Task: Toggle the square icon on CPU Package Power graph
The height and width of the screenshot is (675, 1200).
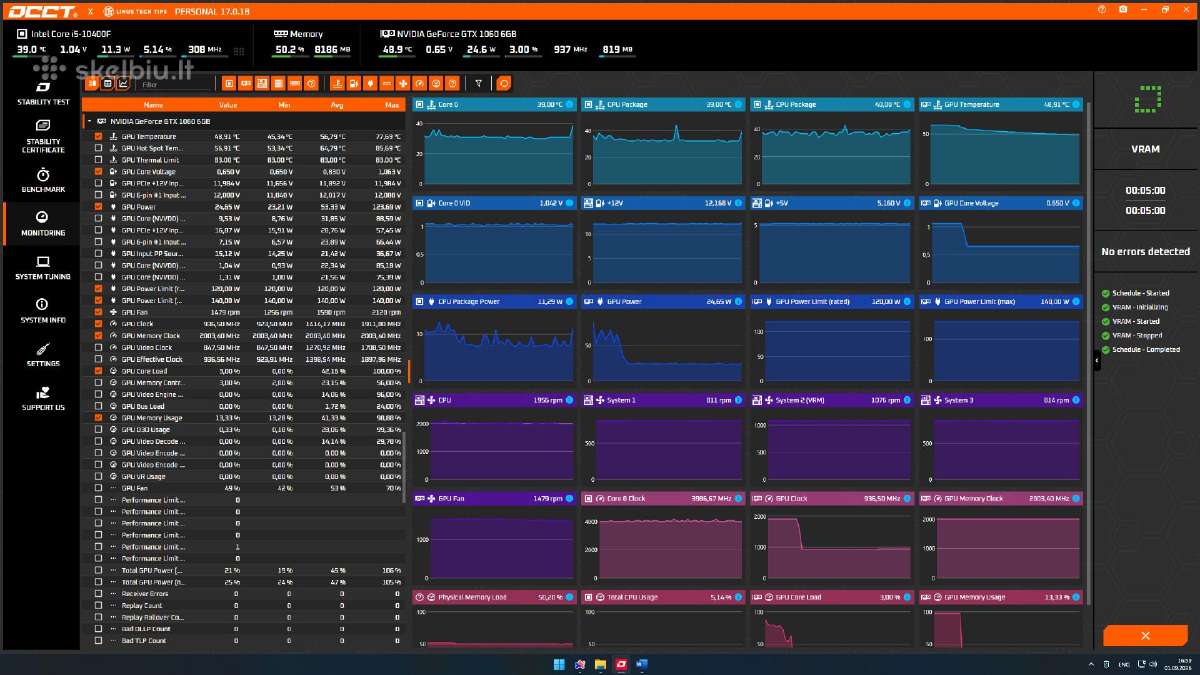Action: tap(421, 301)
